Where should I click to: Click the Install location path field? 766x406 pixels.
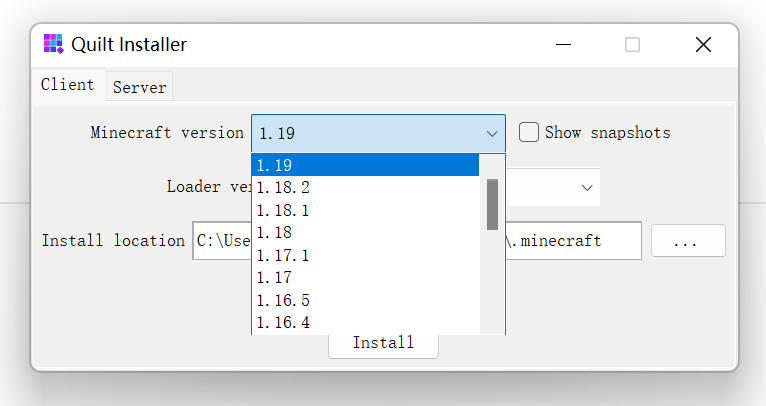tap(220, 241)
